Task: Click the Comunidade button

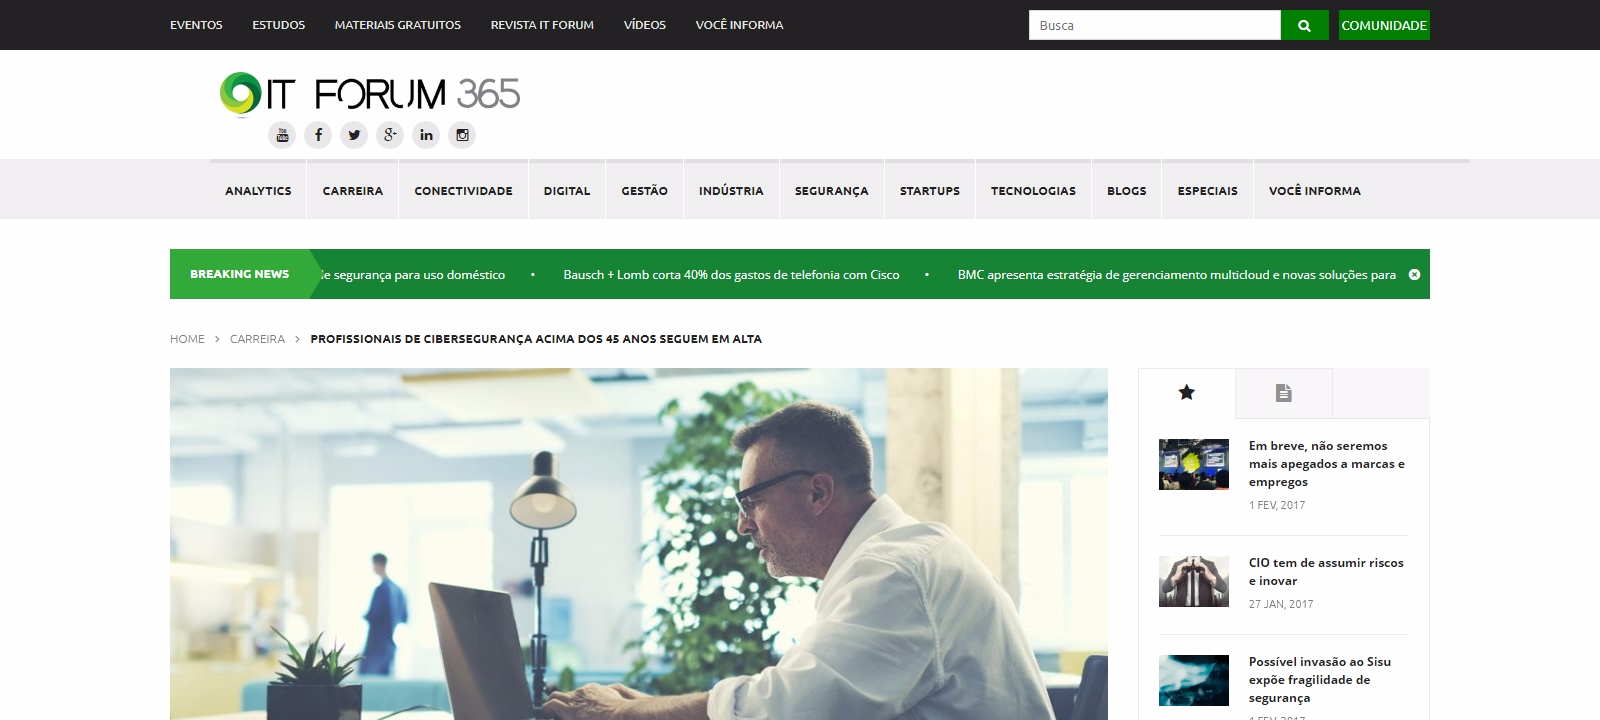Action: (x=1384, y=25)
